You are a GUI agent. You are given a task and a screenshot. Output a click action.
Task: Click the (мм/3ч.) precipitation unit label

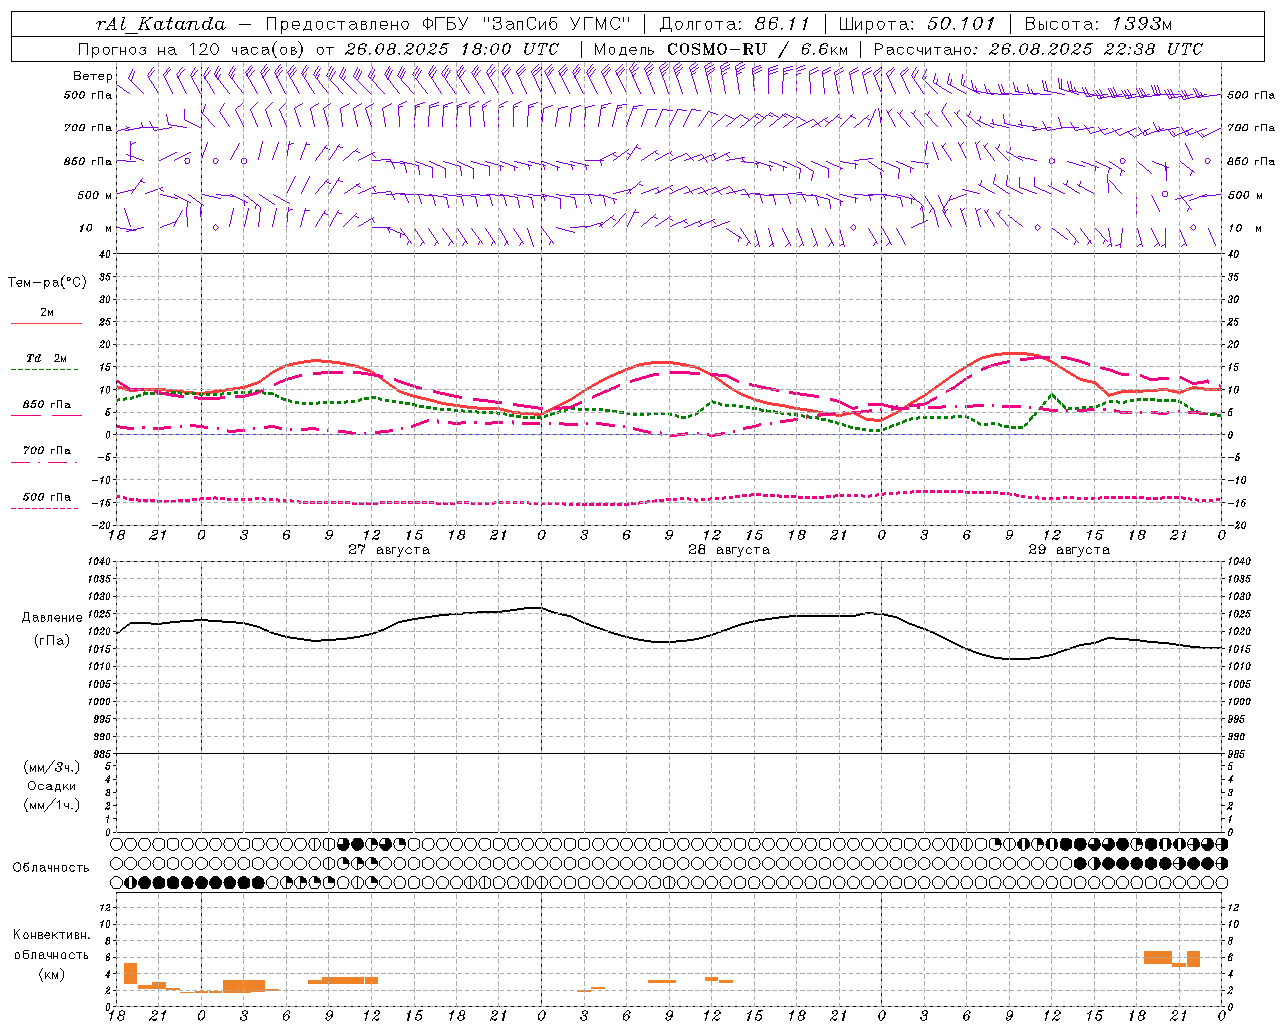coord(52,767)
